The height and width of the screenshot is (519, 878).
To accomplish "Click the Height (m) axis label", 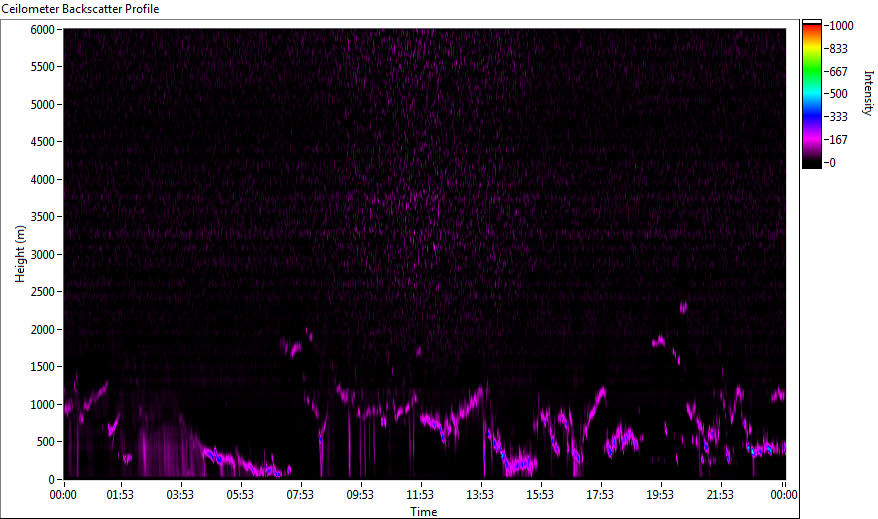I will (x=20, y=254).
